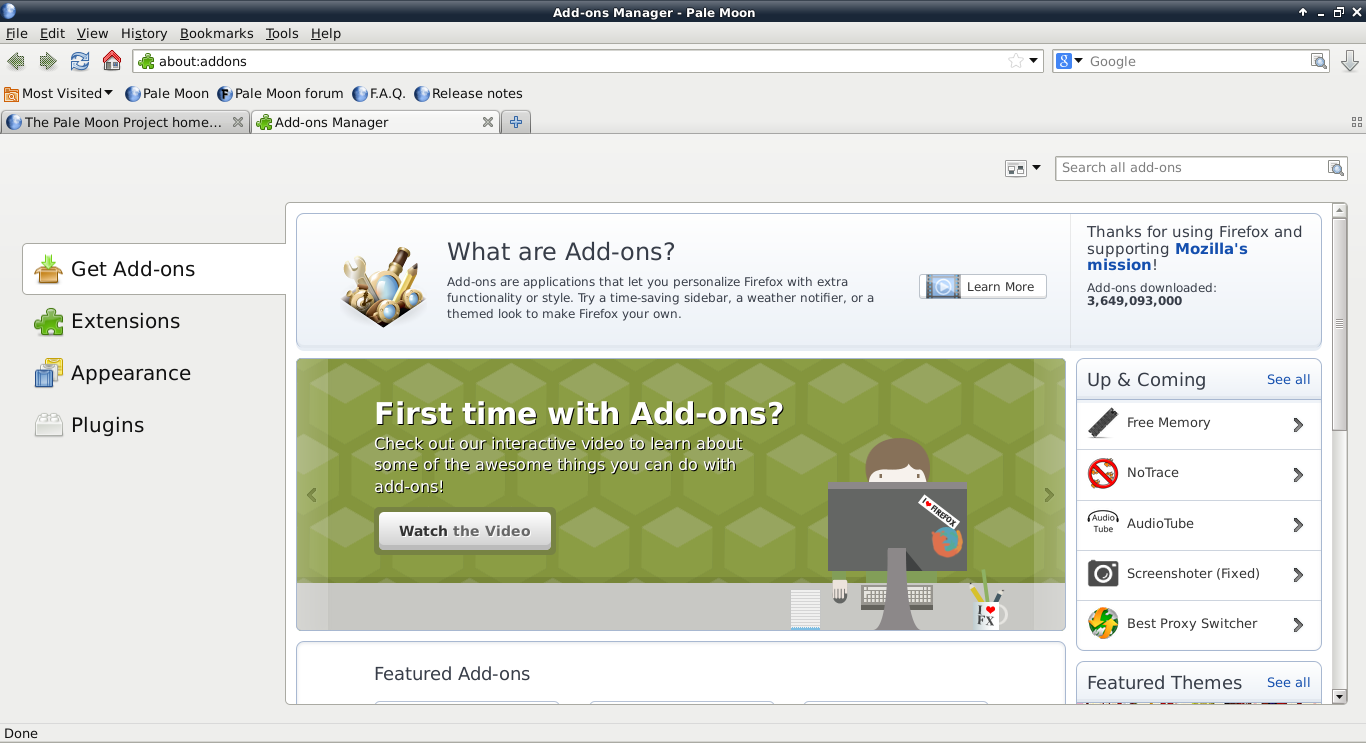The width and height of the screenshot is (1366, 743).
Task: Open the History menu
Action: (x=144, y=33)
